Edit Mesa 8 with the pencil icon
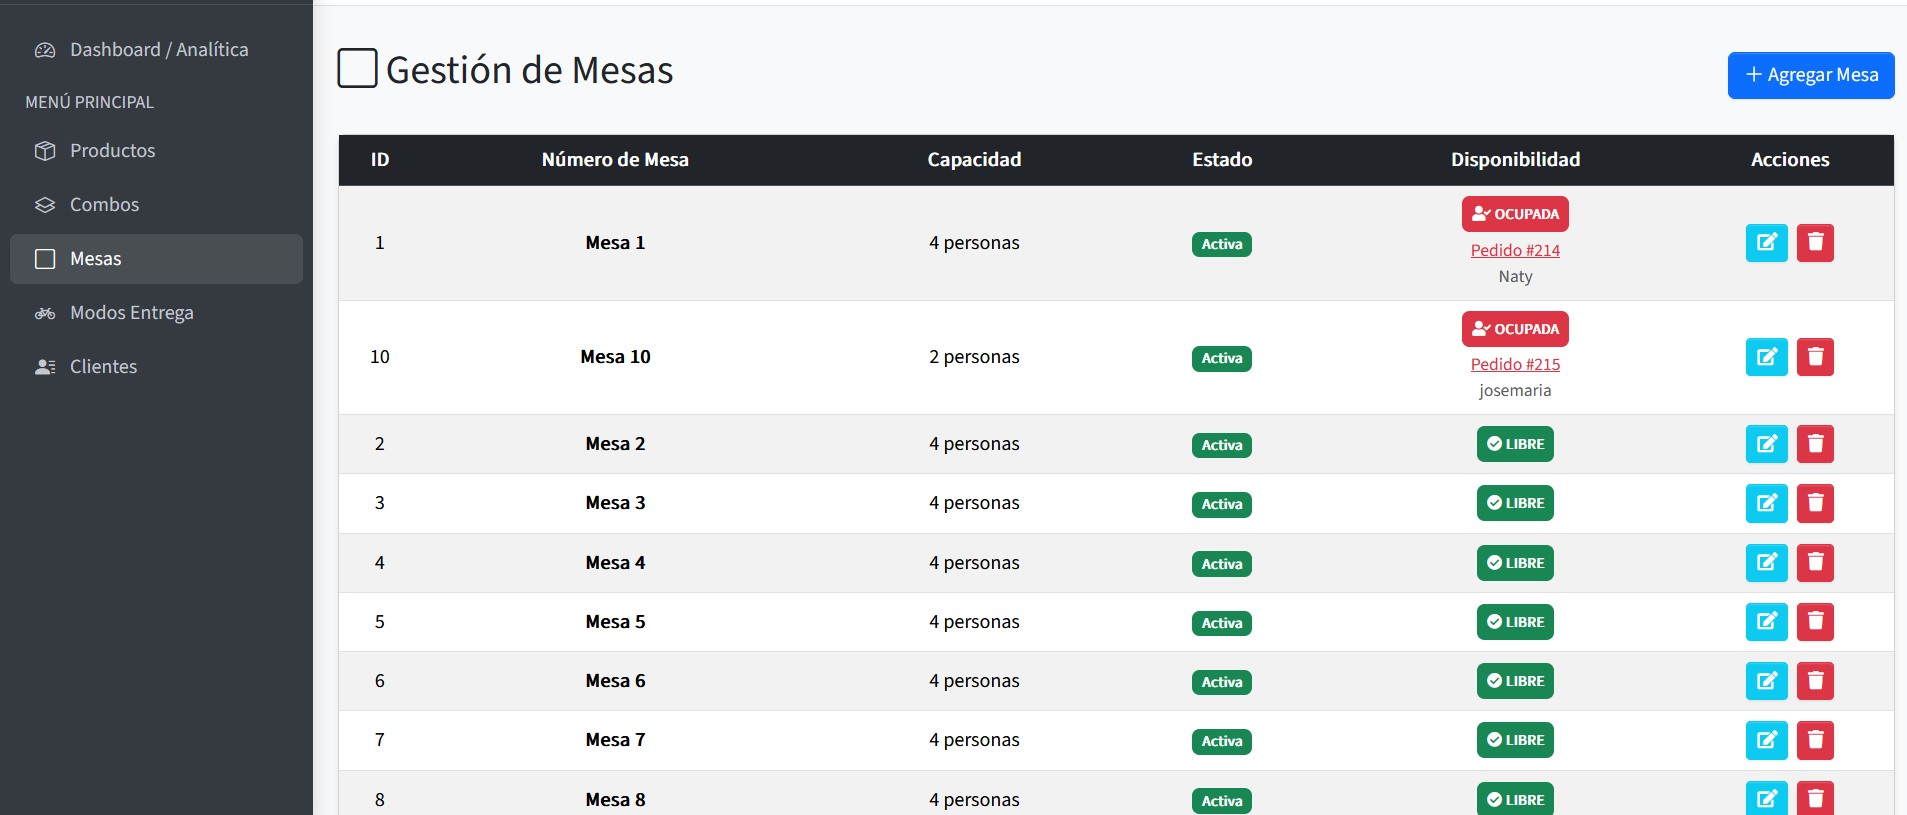Screen dimensions: 1907x815 (x=1766, y=798)
